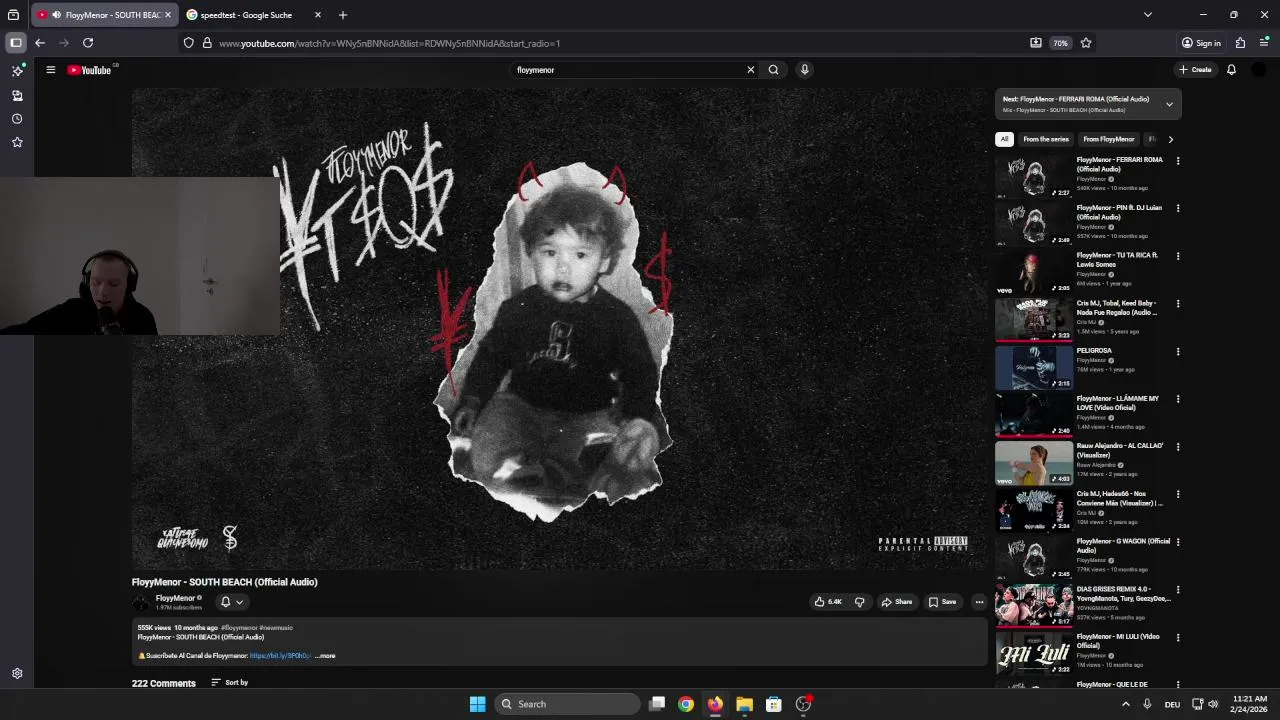1280x720 pixels.
Task: Select the All filter chip
Action: coord(1004,139)
